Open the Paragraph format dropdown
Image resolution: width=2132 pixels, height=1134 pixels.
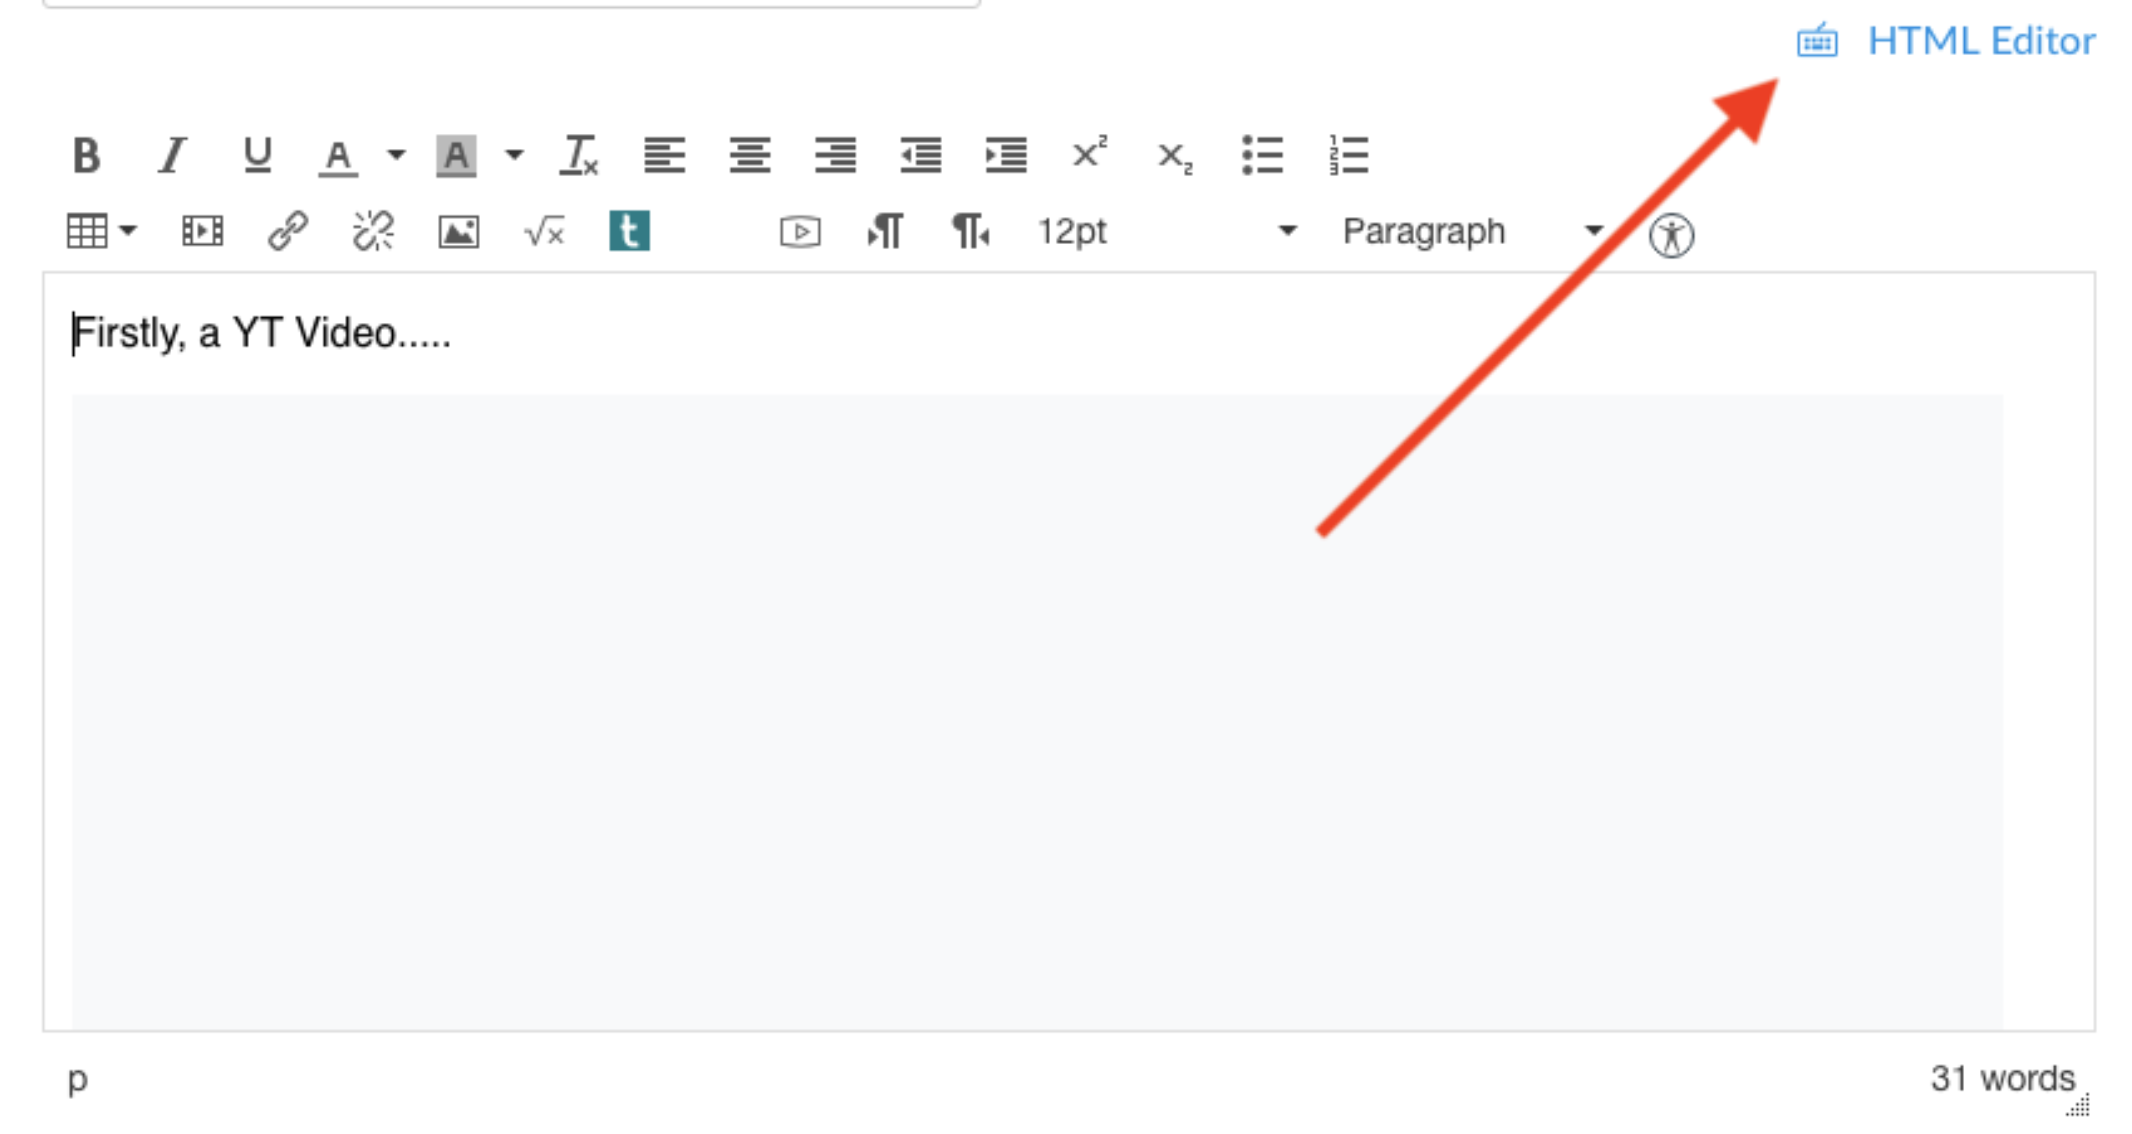pos(1472,232)
